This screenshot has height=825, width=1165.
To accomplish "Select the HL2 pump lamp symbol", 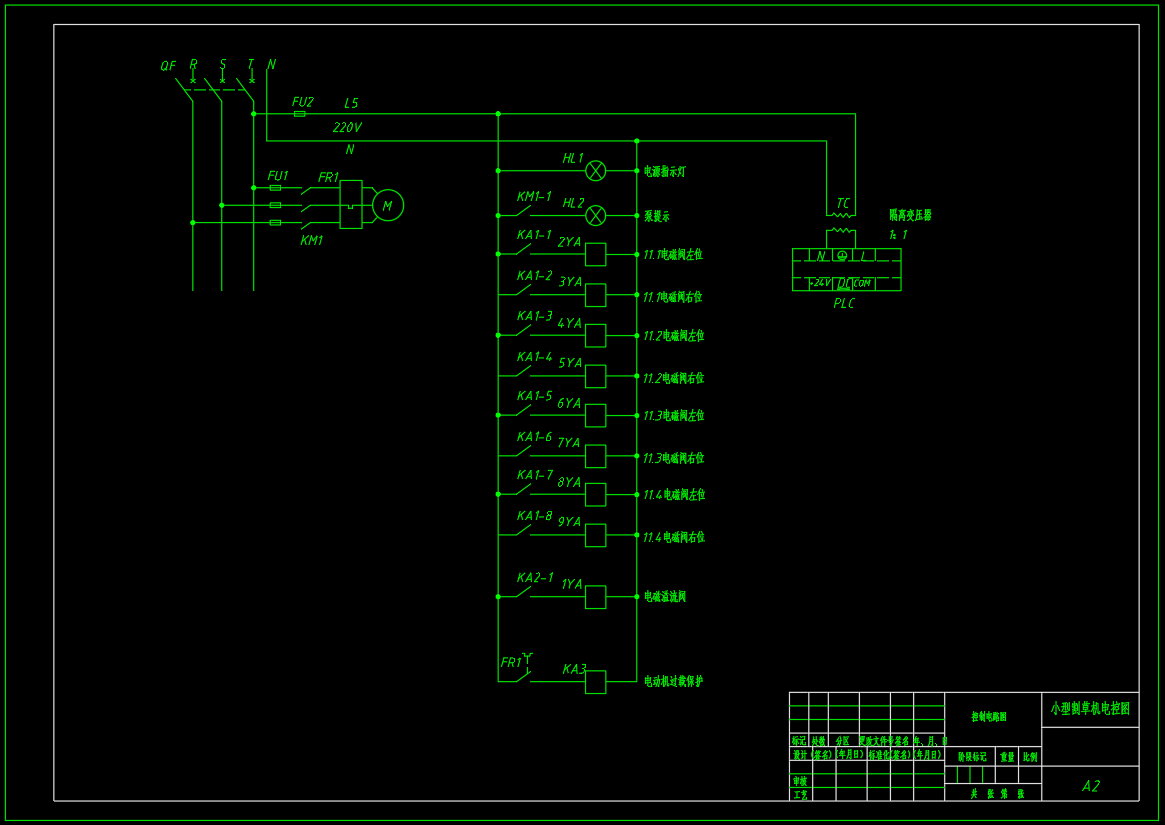I will tap(595, 216).
